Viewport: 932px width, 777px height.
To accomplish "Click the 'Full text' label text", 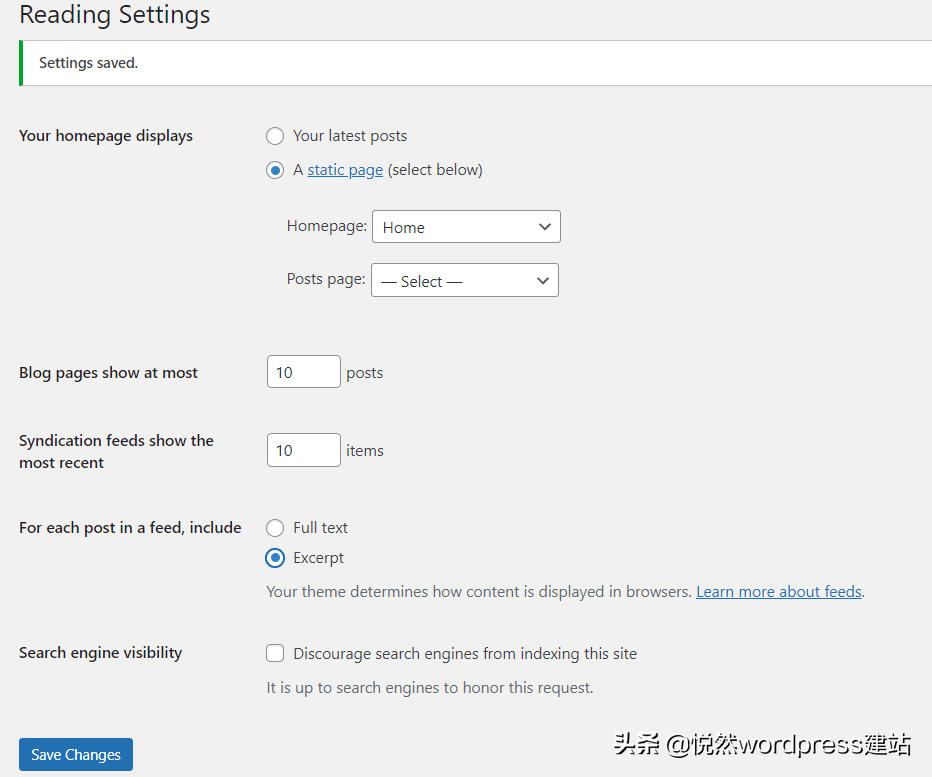I will [x=320, y=528].
